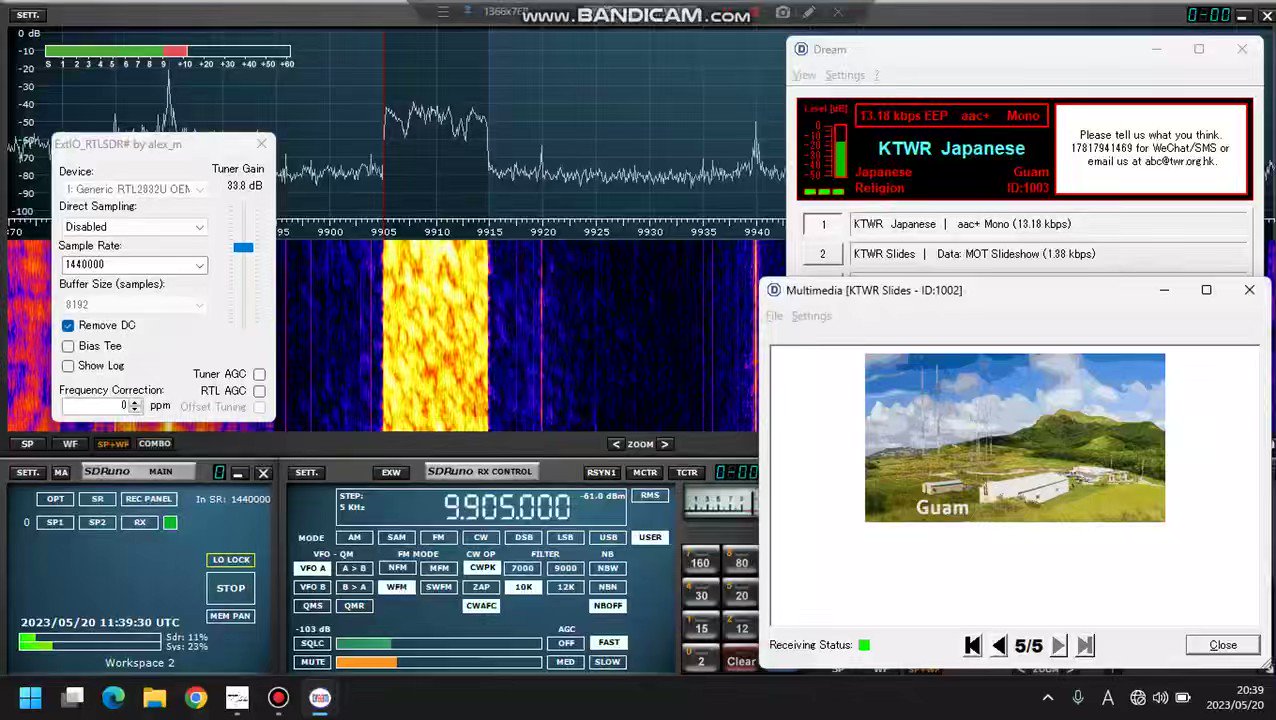Select service 2 button in Dream
The image size is (1276, 720).
(823, 255)
